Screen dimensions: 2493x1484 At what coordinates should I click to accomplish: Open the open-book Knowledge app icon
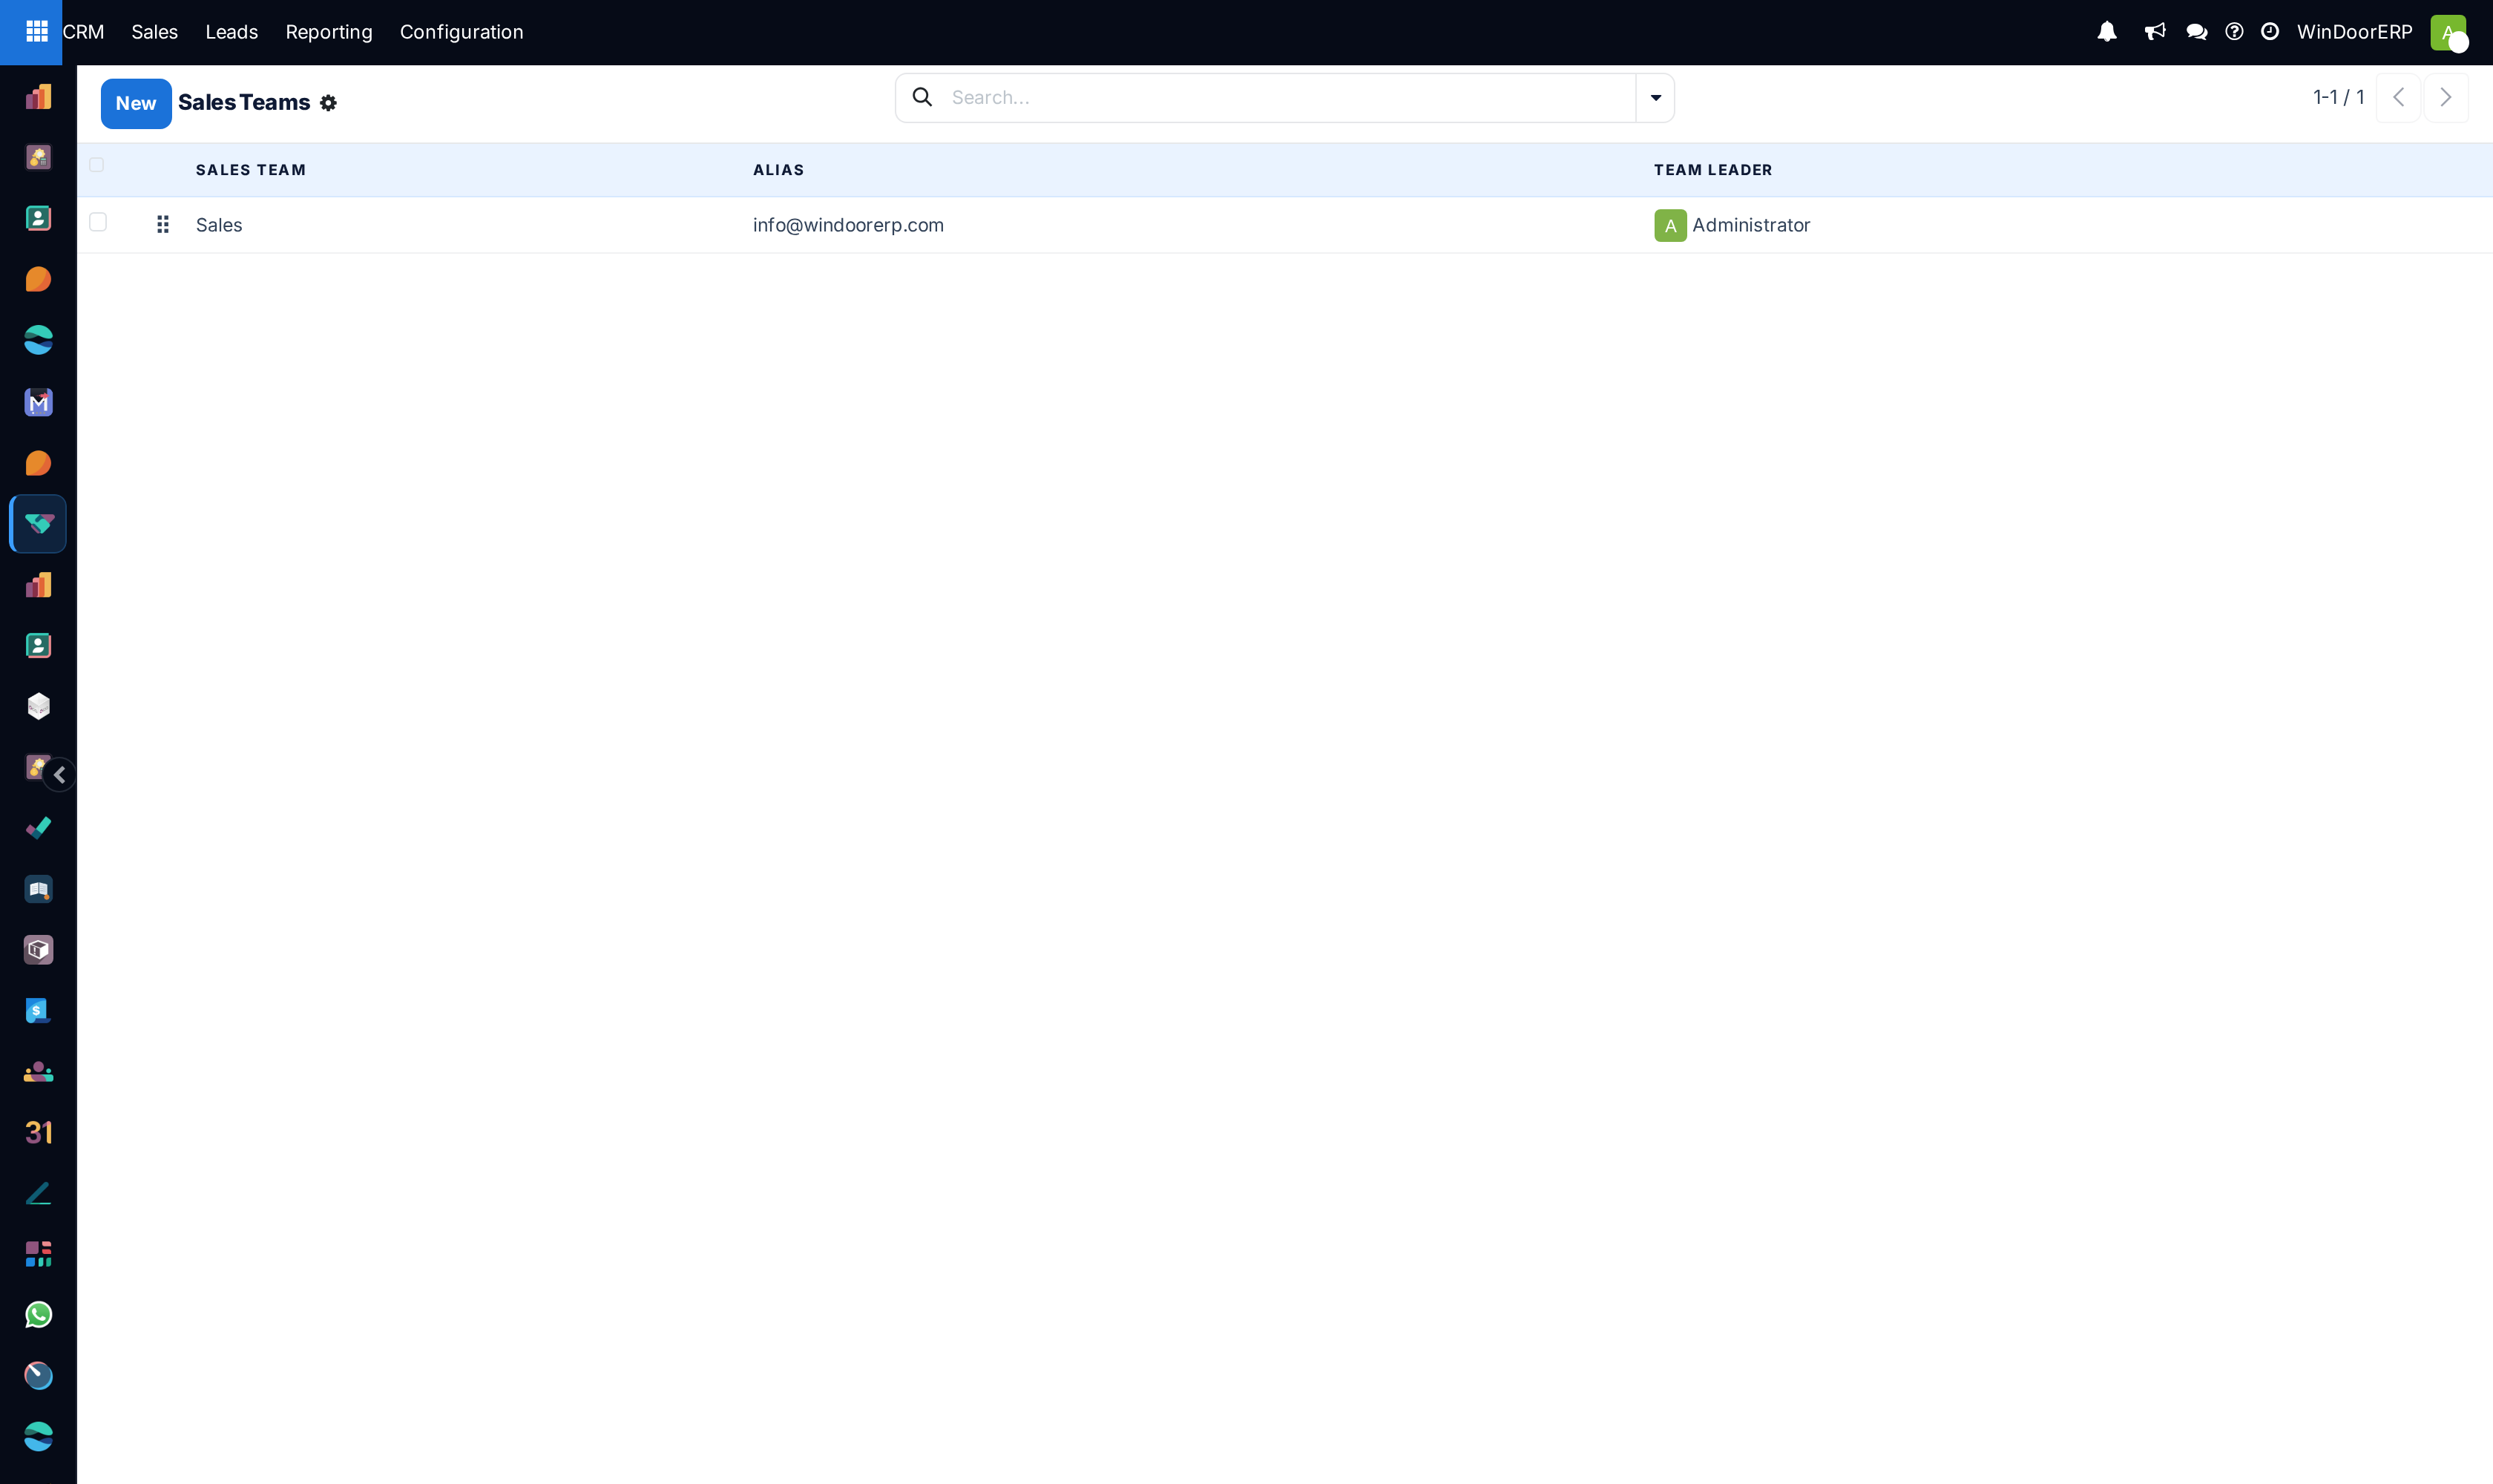tap(38, 889)
